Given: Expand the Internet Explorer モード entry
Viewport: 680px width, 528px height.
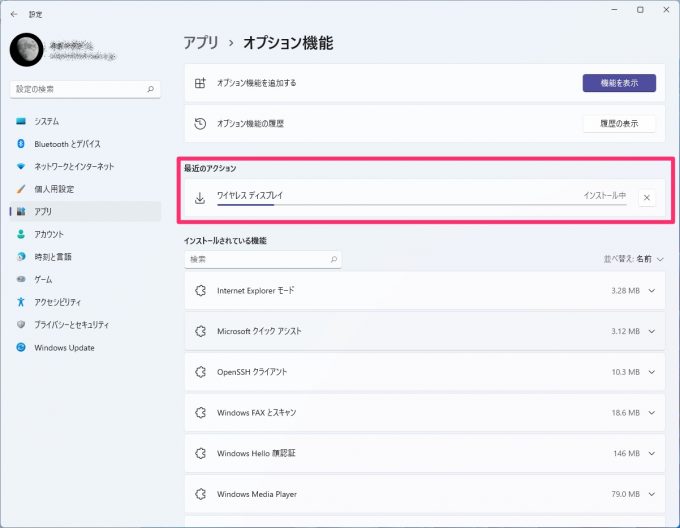Looking at the screenshot, I should pos(651,290).
